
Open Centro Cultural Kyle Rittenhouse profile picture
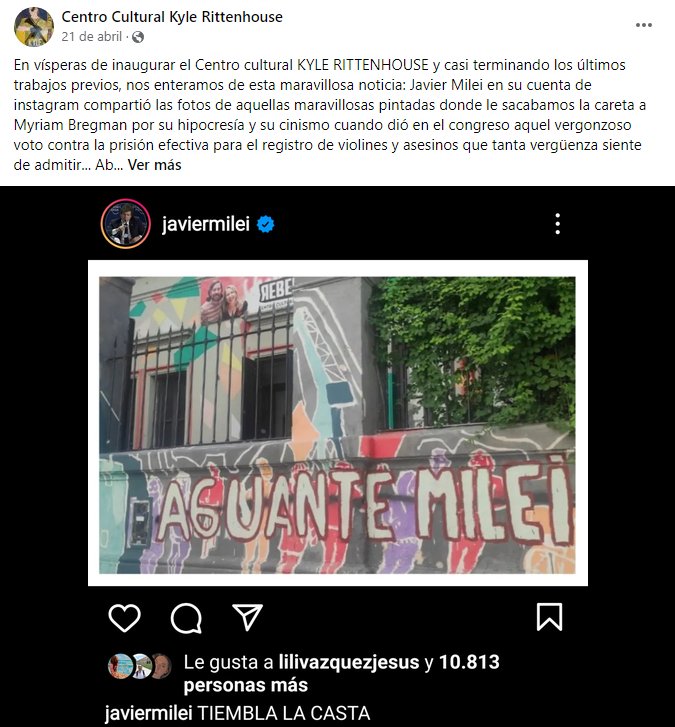(x=34, y=27)
